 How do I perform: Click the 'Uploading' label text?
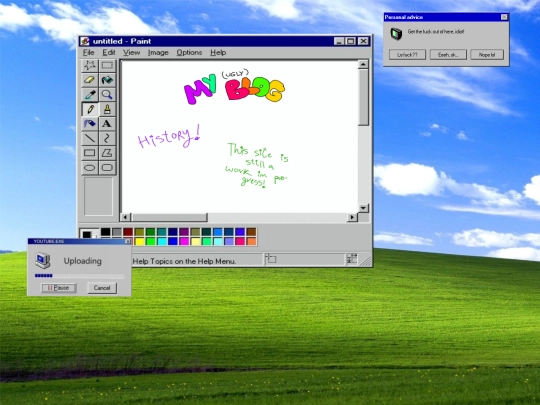(x=83, y=261)
